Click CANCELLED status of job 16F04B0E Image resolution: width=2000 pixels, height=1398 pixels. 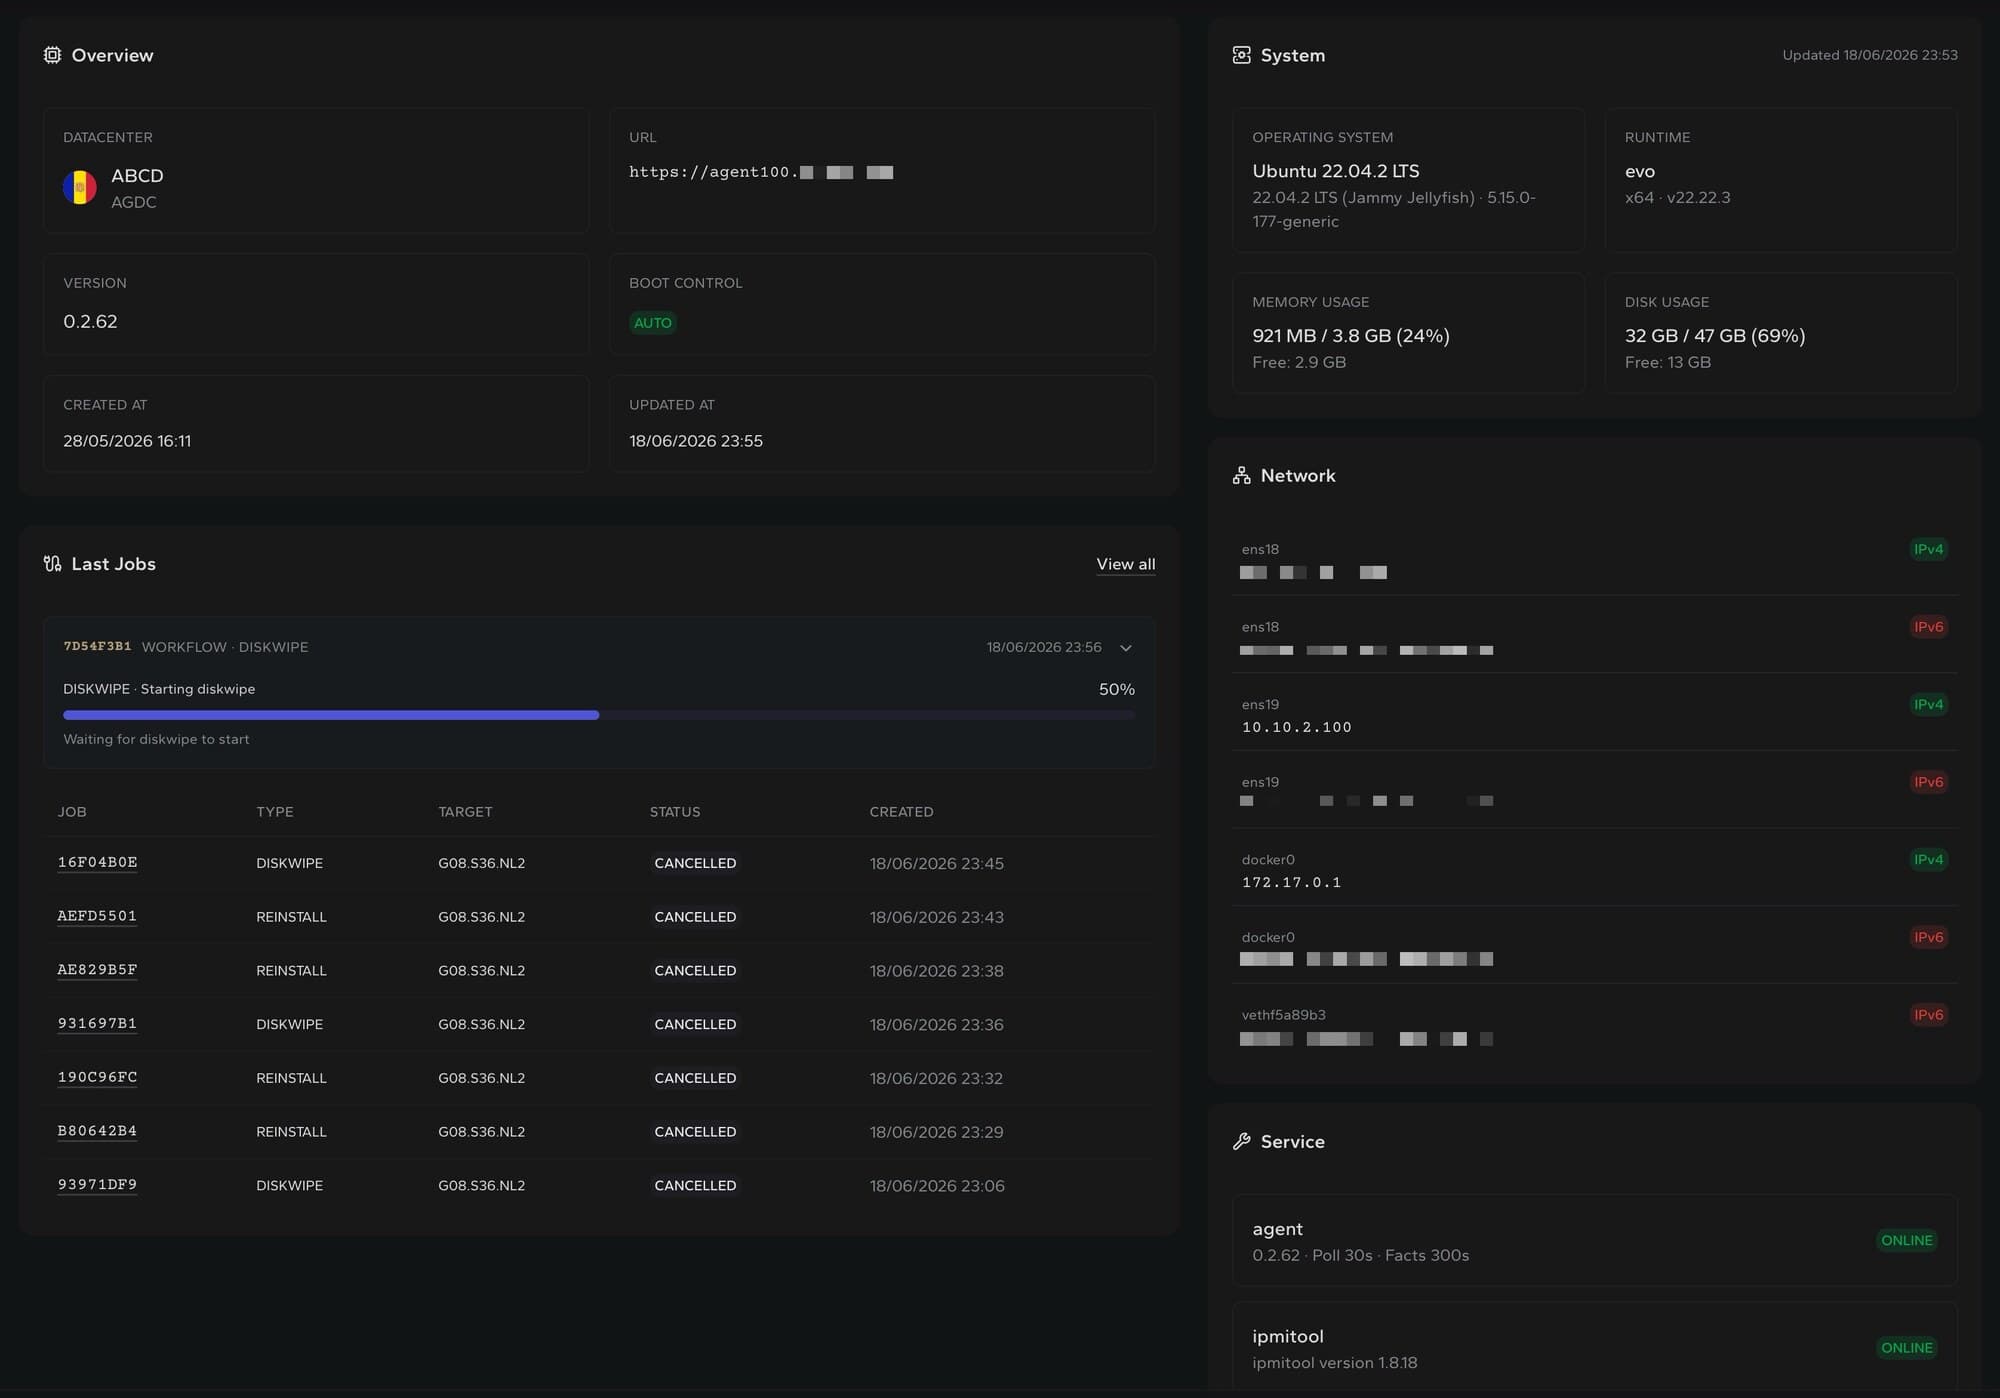click(695, 863)
